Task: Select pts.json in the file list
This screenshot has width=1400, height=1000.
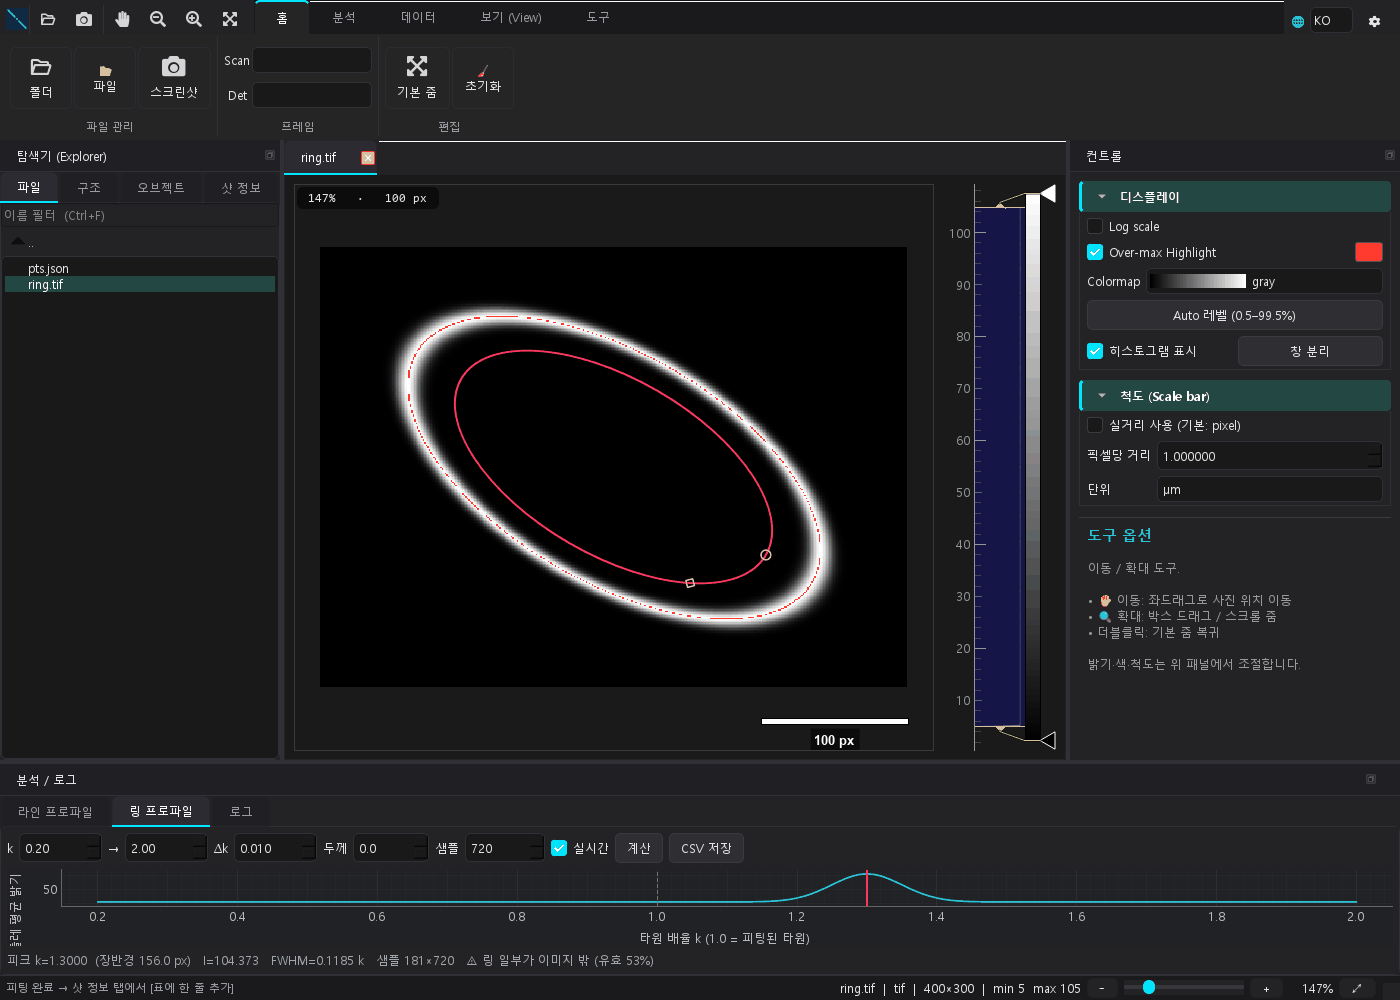Action: coord(140,269)
